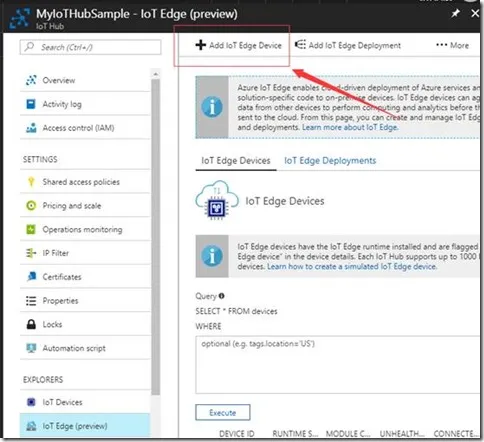Viewport: 484px width, 442px height.
Task: Select the IoT Edge Devices tab
Action: click(236, 161)
